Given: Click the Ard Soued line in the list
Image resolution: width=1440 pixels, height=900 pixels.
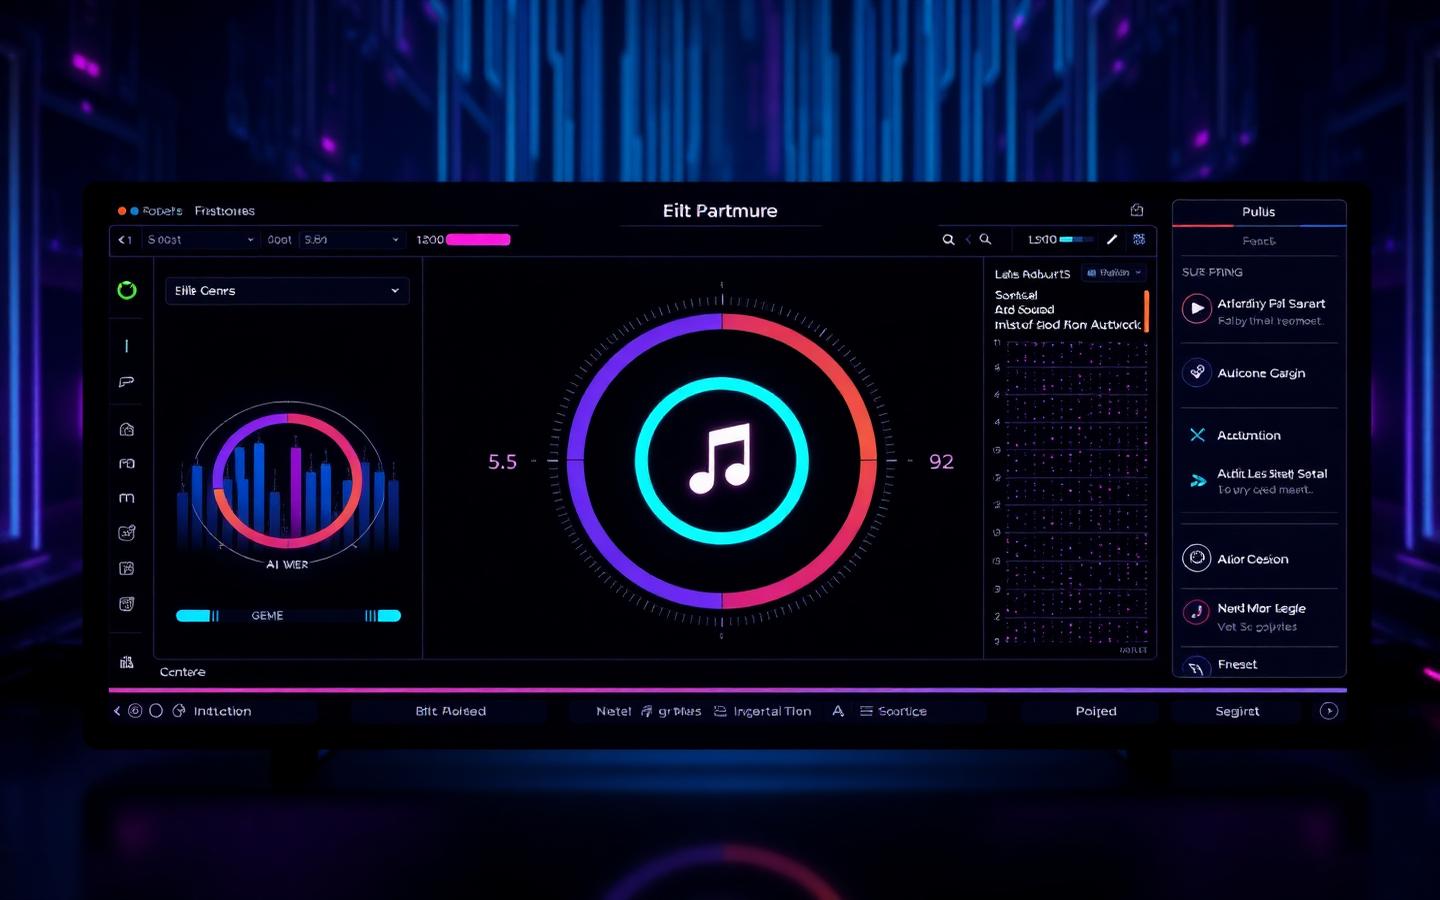Looking at the screenshot, I should pyautogui.click(x=1024, y=310).
